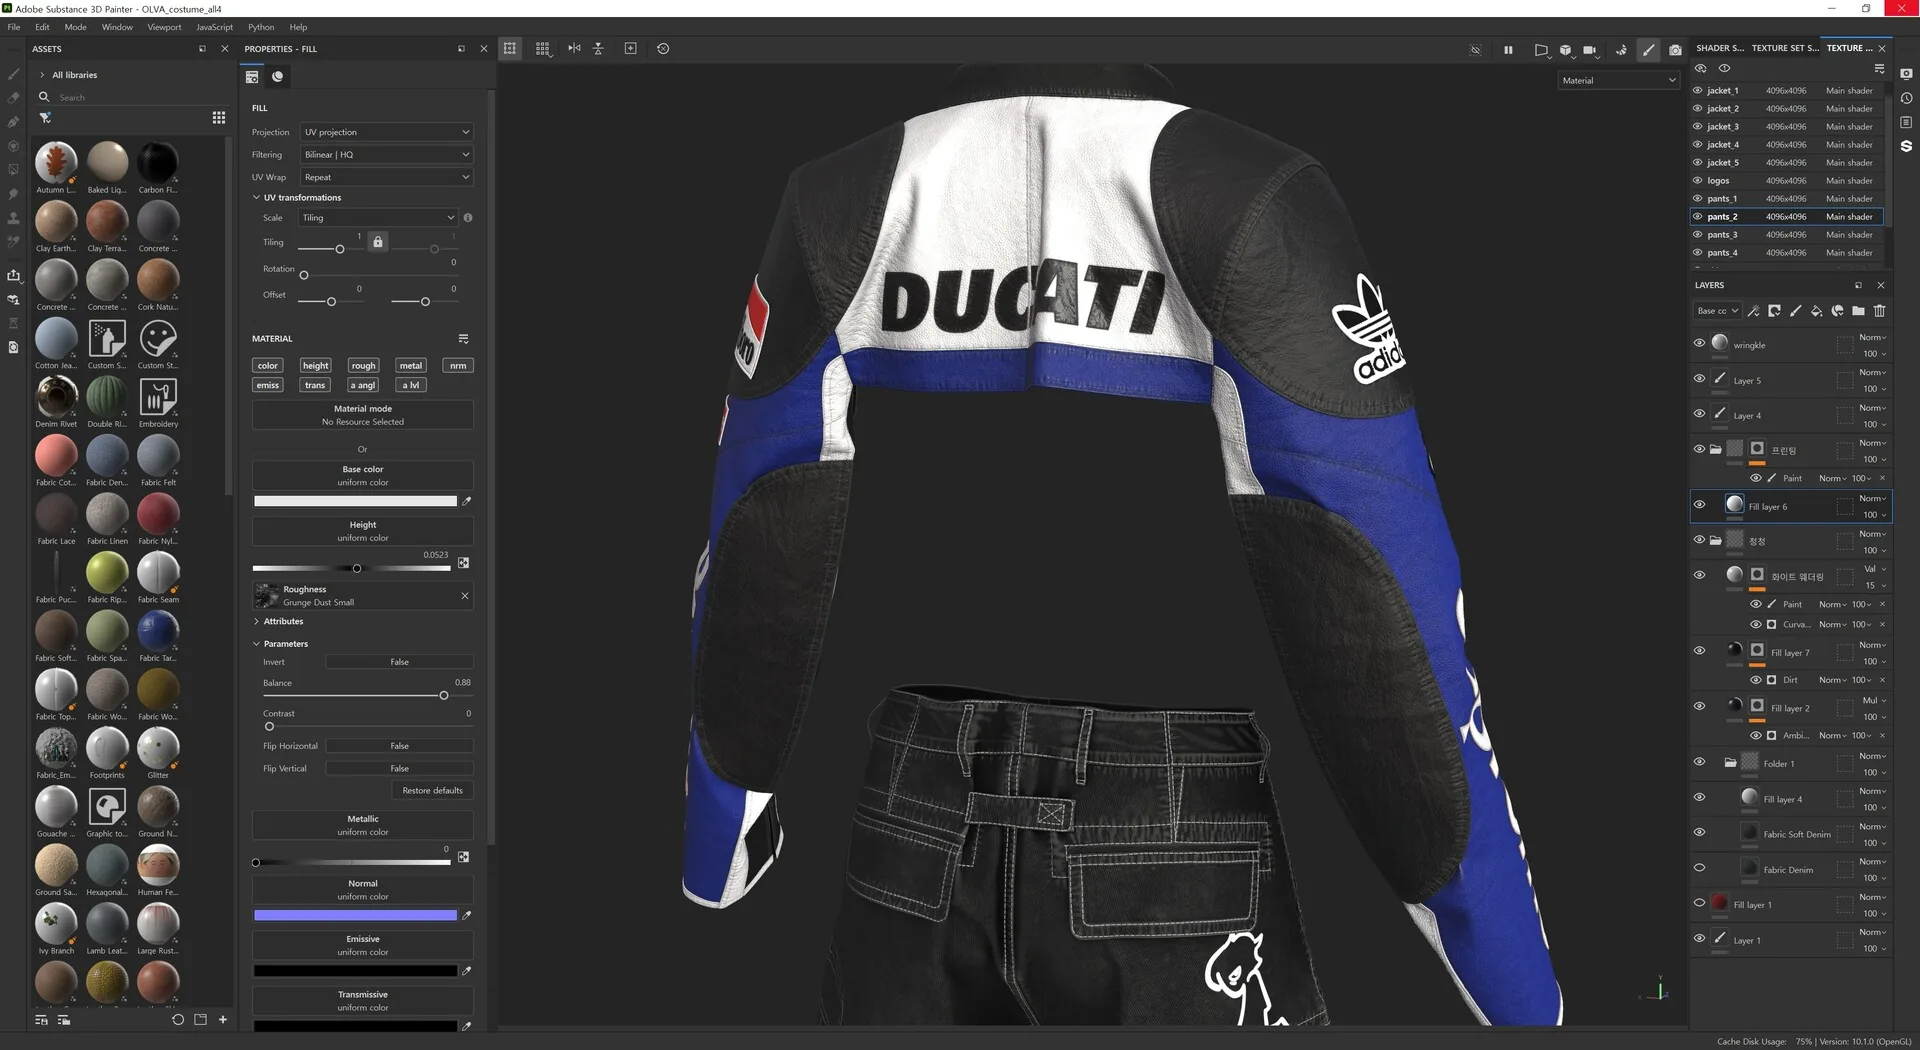
Task: Select the Paint brush tool
Action: pos(13,74)
